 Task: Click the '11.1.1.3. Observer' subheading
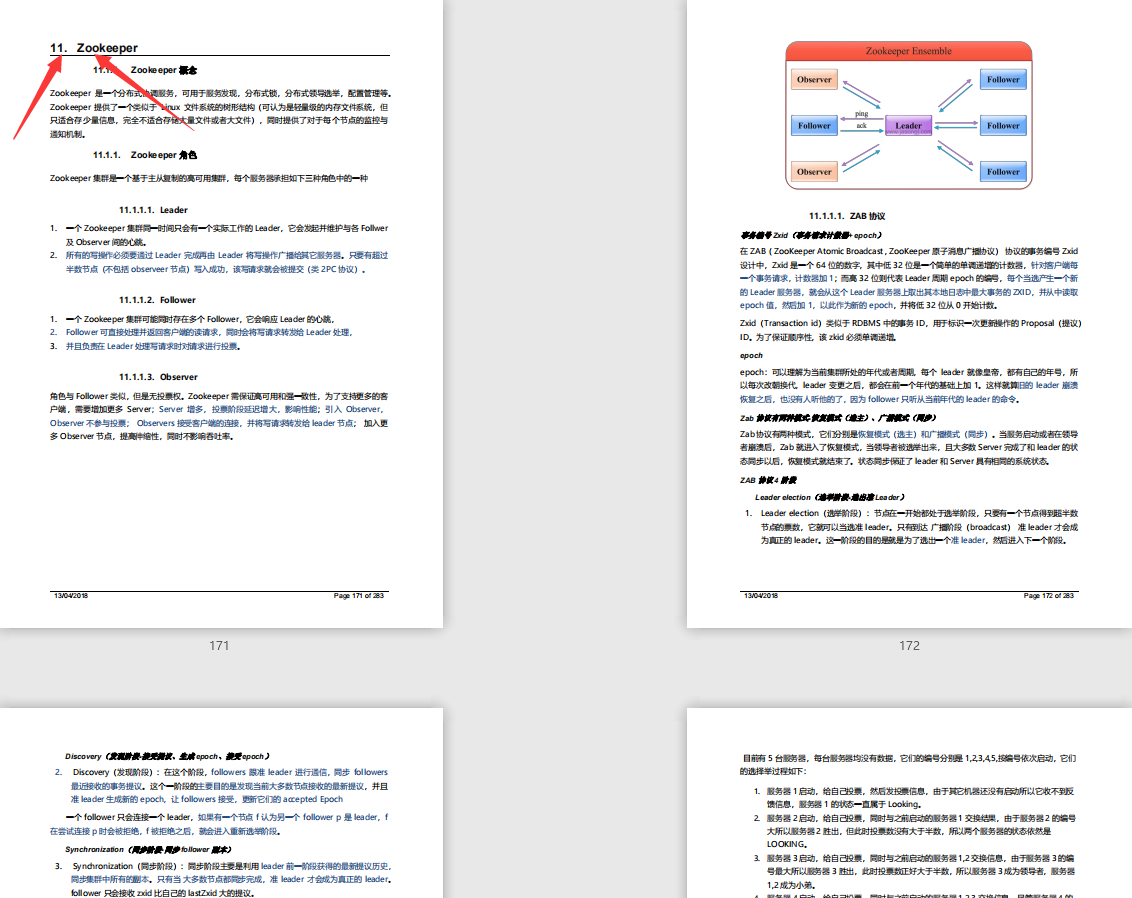point(158,377)
